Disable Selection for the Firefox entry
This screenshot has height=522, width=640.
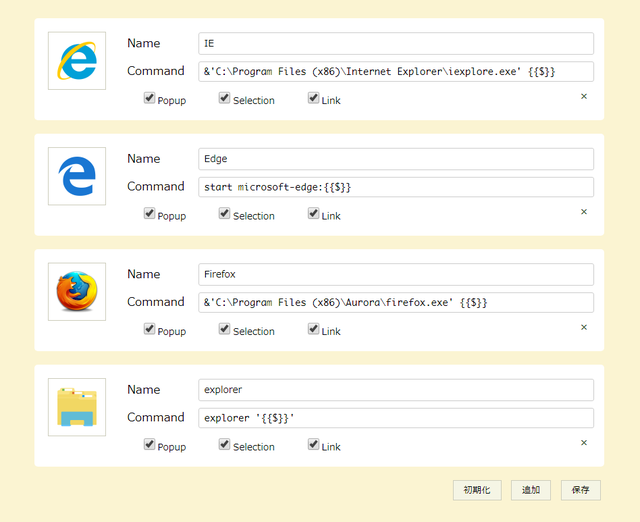(x=224, y=329)
